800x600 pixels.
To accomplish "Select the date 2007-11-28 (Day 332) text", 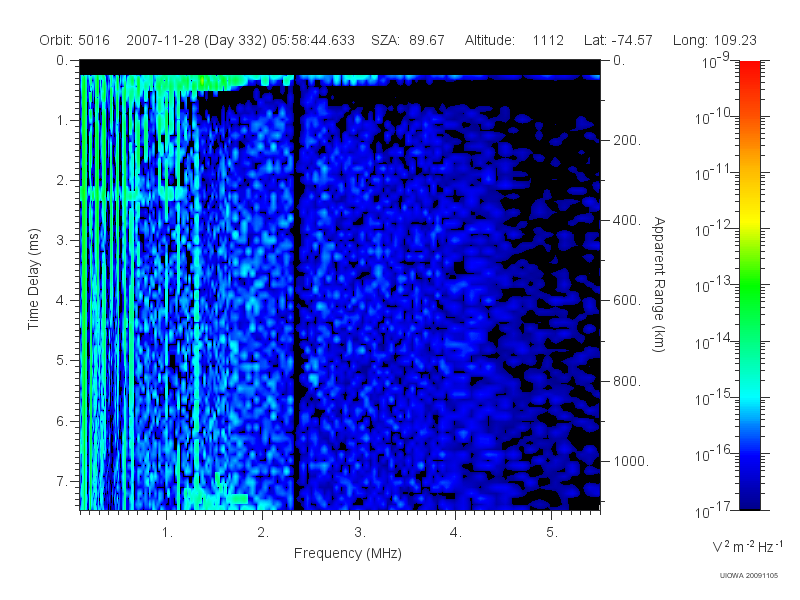I will pyautogui.click(x=196, y=40).
